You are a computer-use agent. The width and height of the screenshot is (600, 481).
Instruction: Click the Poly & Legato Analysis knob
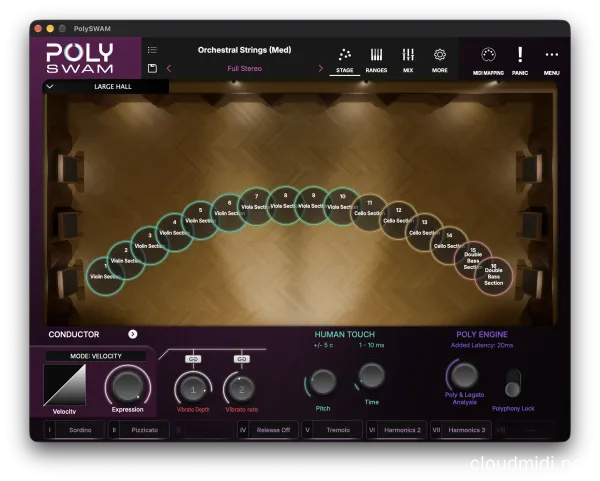click(464, 375)
